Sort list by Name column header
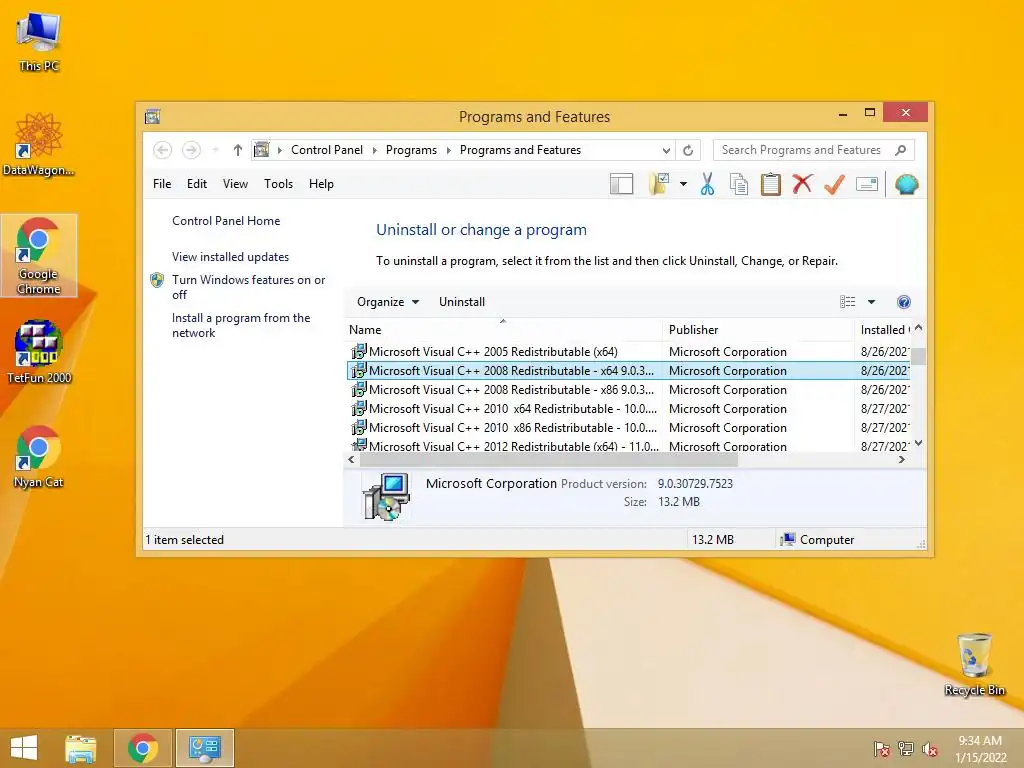Screen dimensions: 1024x768 [503, 330]
